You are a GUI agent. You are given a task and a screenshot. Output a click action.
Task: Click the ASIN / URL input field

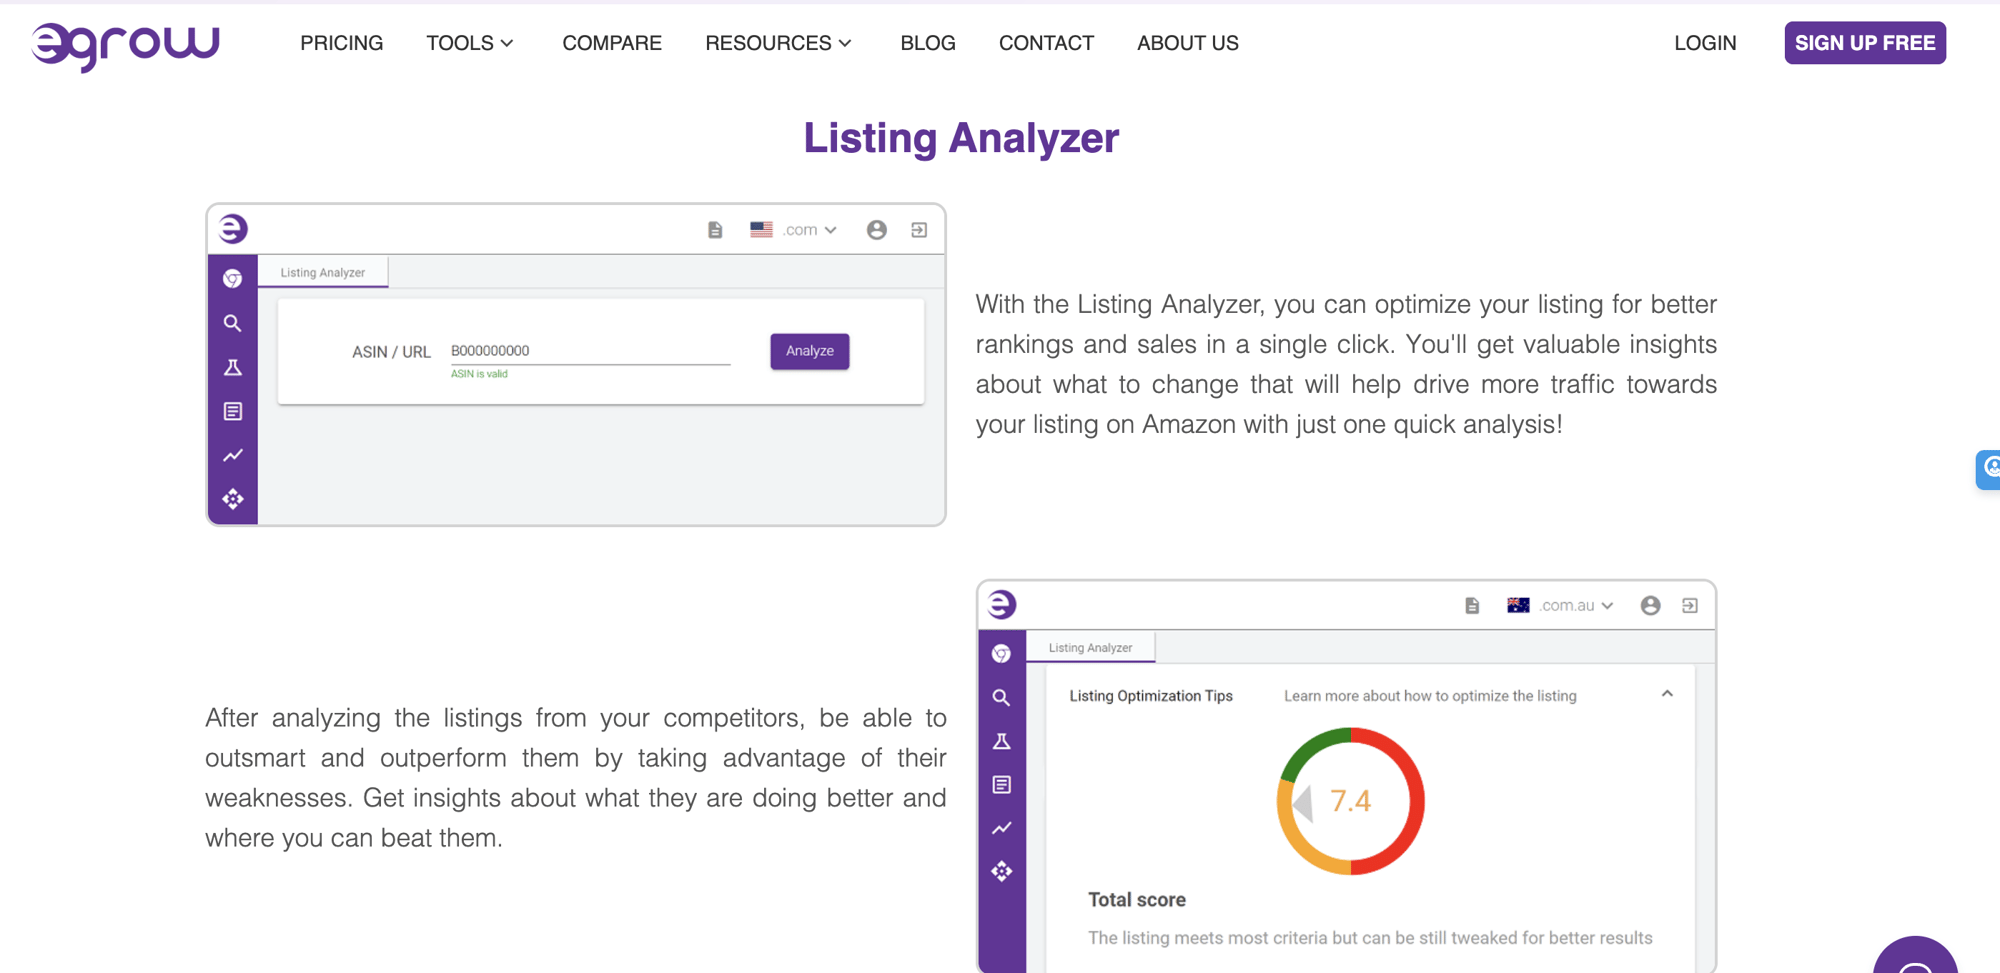pos(590,351)
